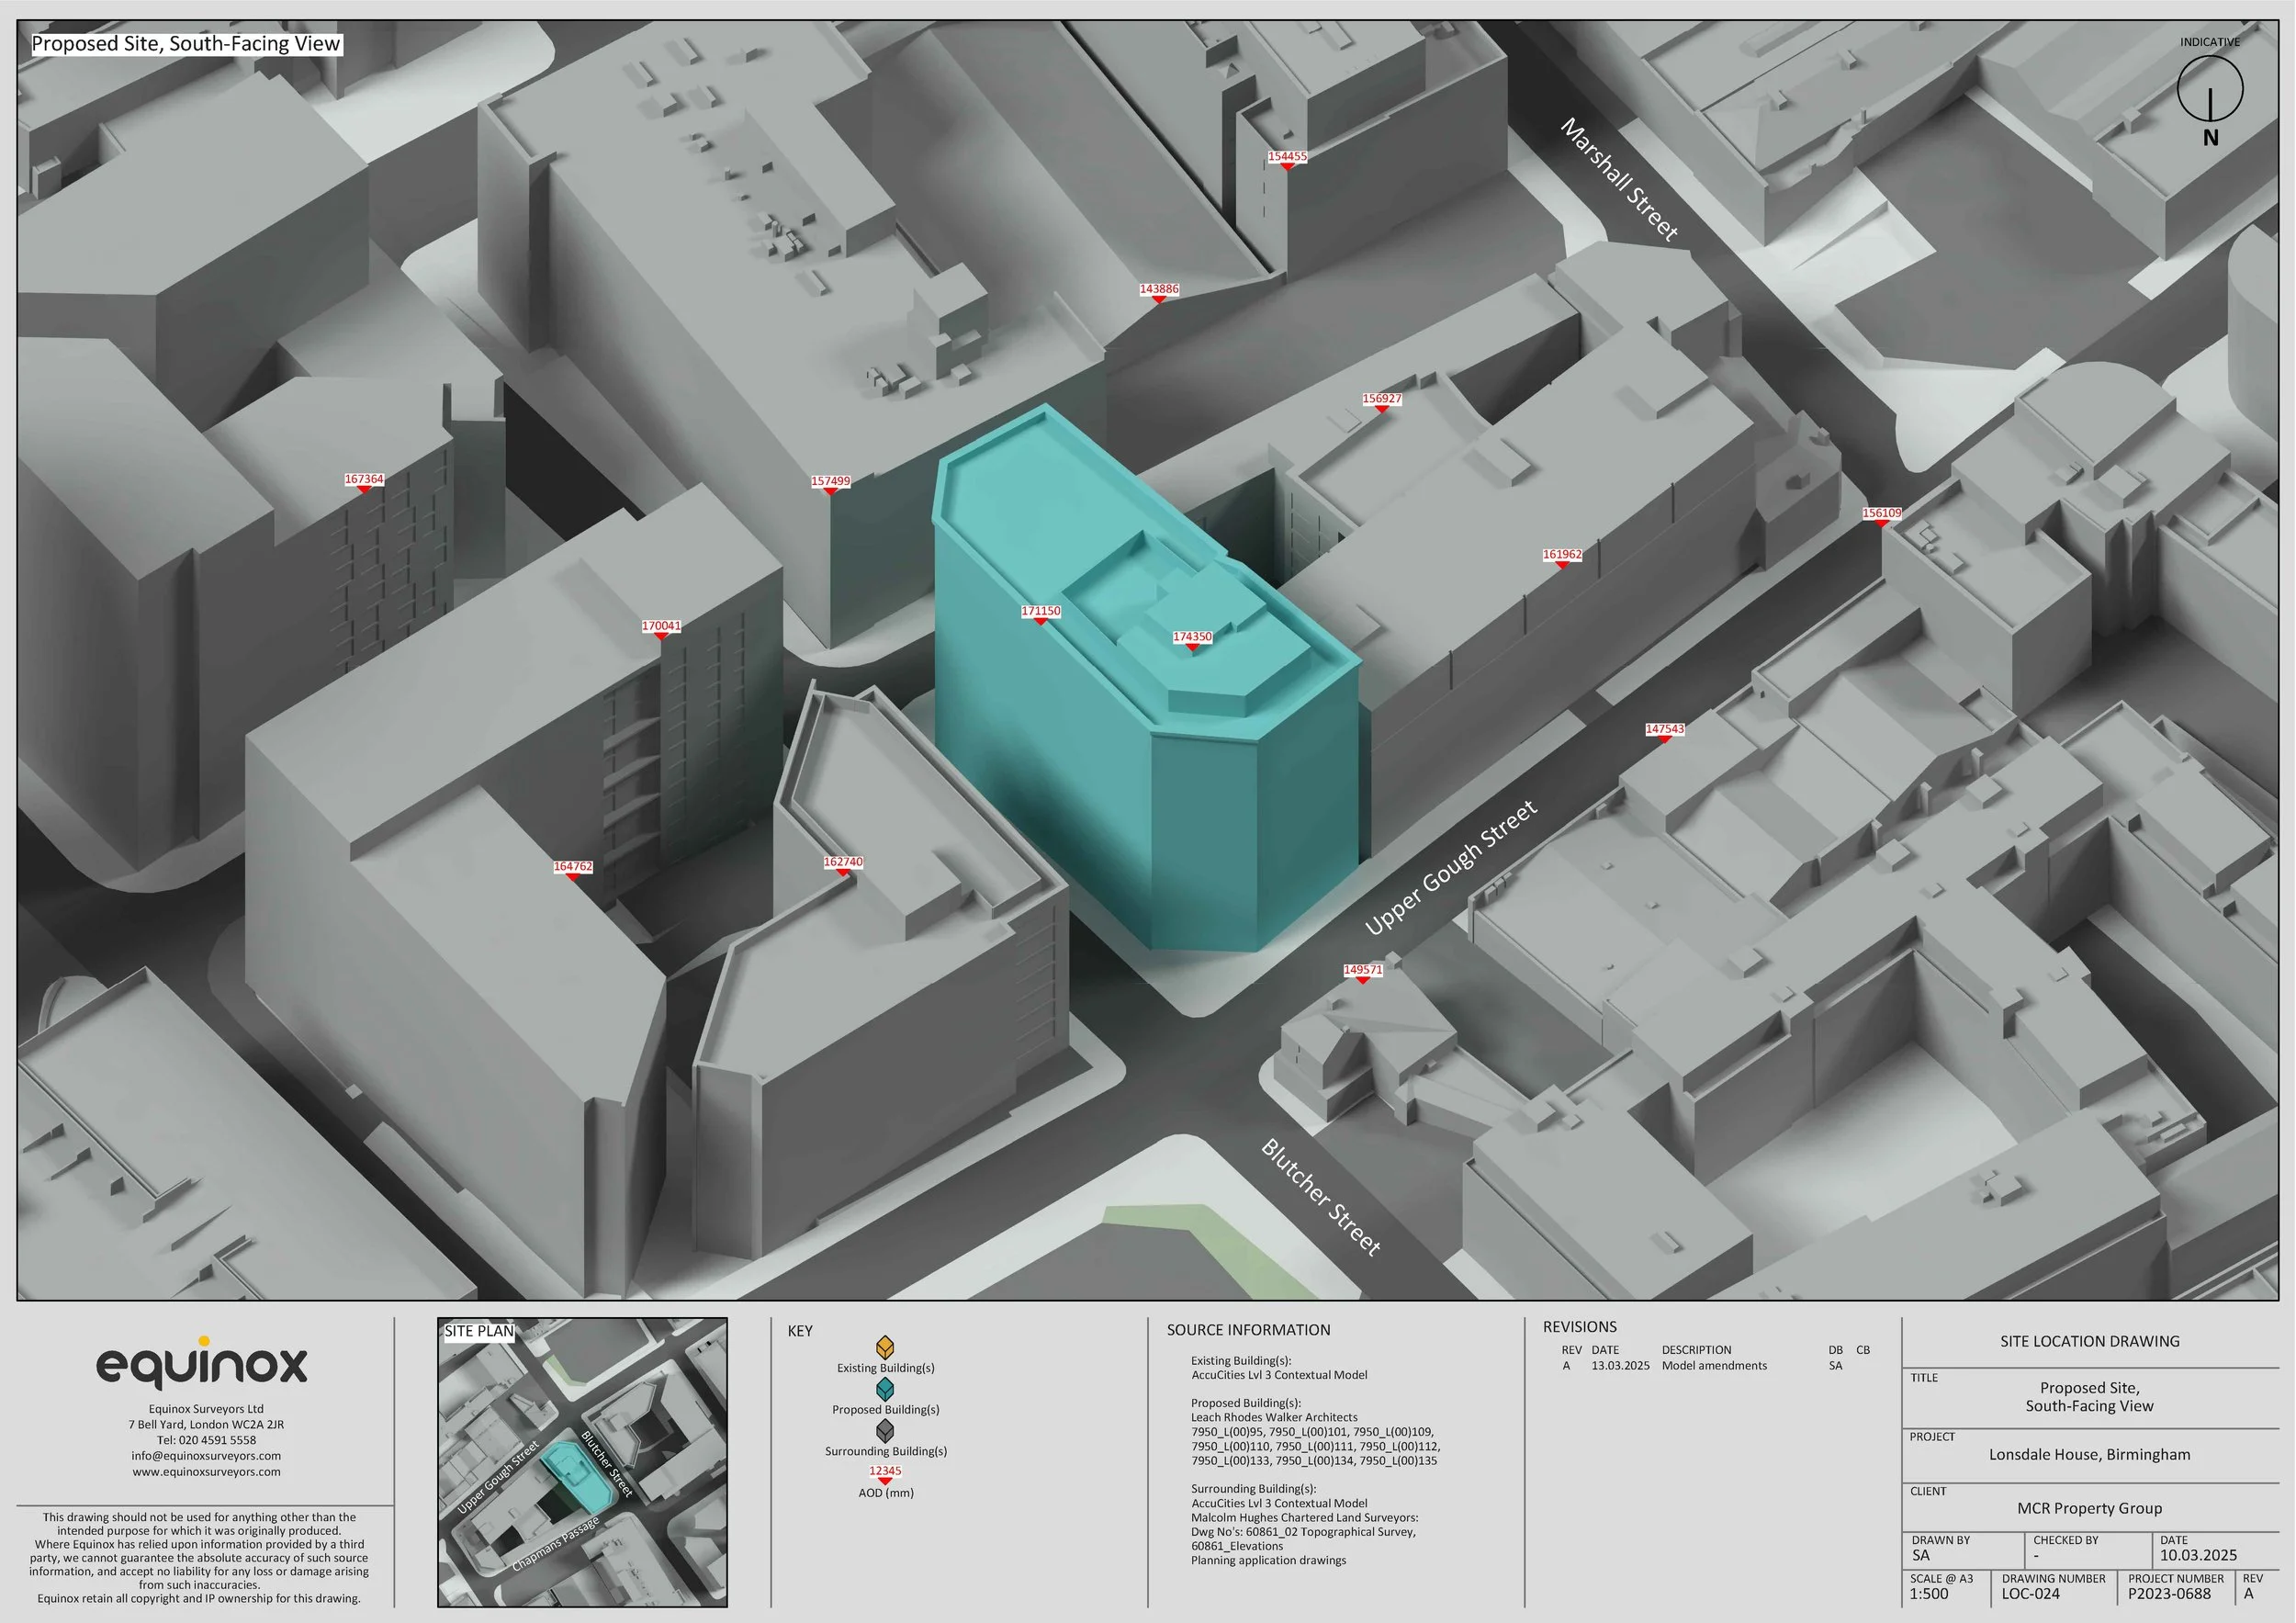Screen dimensions: 2296x1623
Task: Open the www.equinoxsurveyors.com link
Action: coord(206,1472)
